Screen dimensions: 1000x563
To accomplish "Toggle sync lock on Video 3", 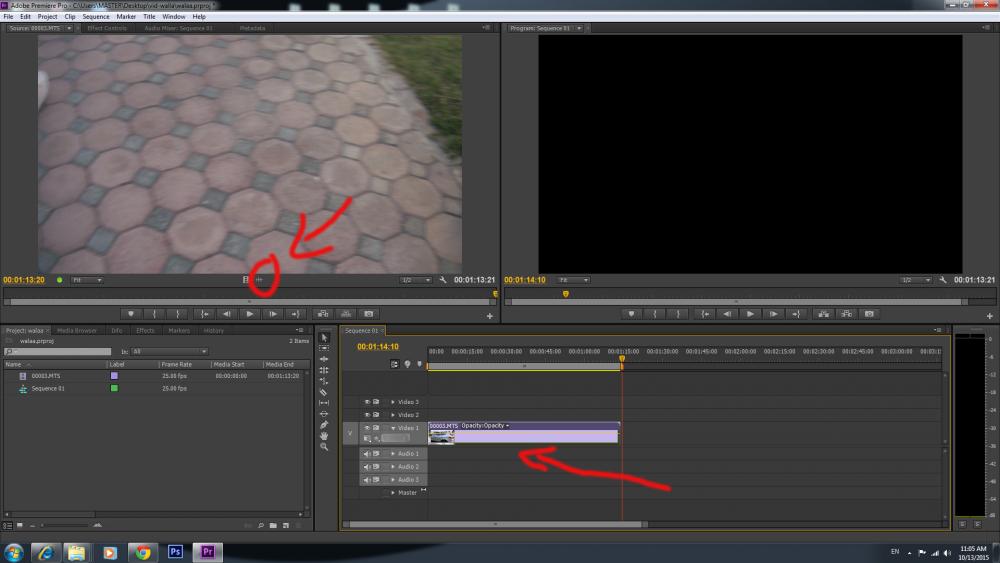I will pos(376,402).
